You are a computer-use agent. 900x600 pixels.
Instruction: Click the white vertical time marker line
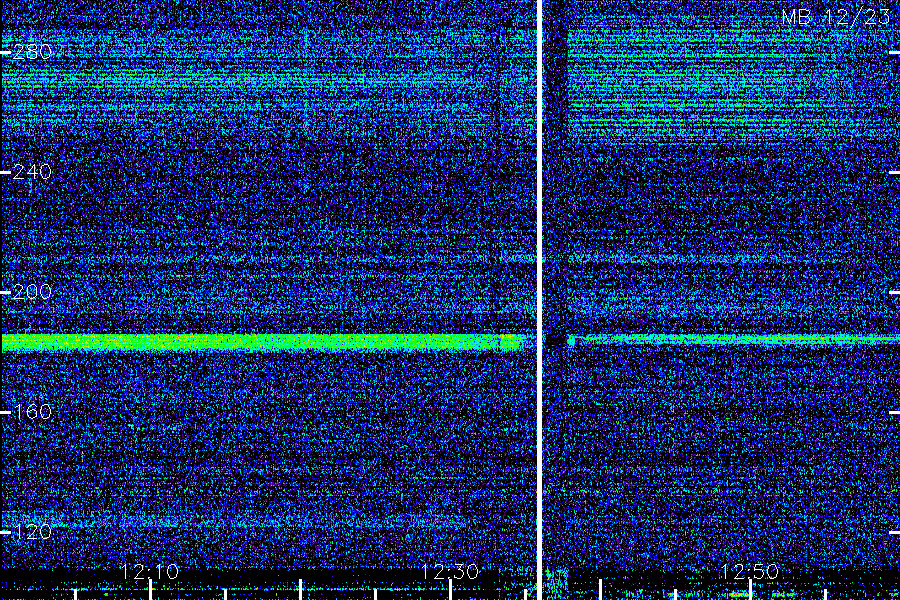point(540,300)
